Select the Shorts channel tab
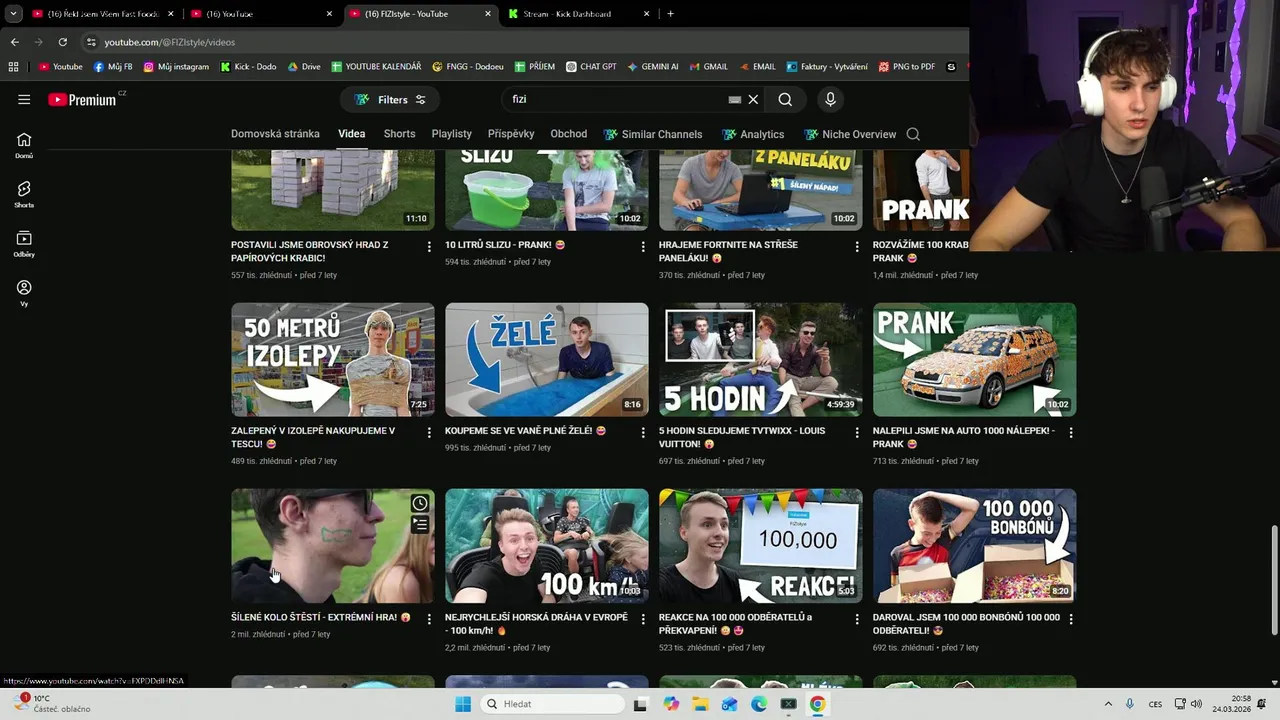The image size is (1280, 720). [x=399, y=134]
